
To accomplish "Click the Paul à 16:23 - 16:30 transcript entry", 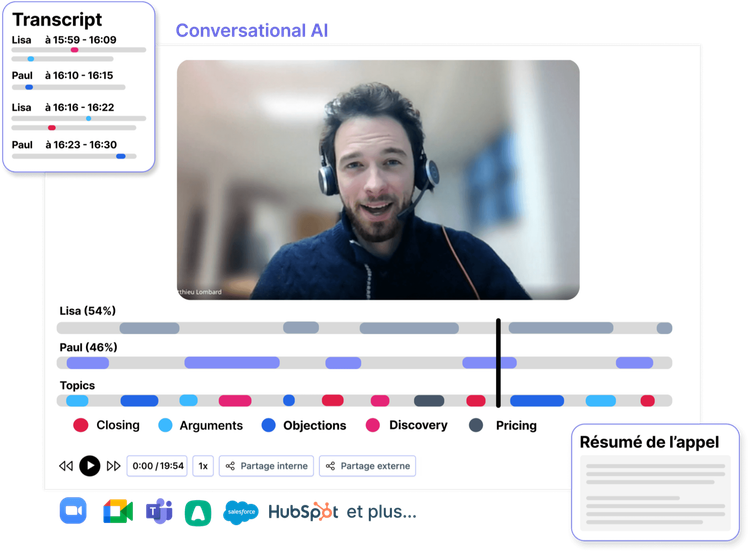I will pos(74,150).
